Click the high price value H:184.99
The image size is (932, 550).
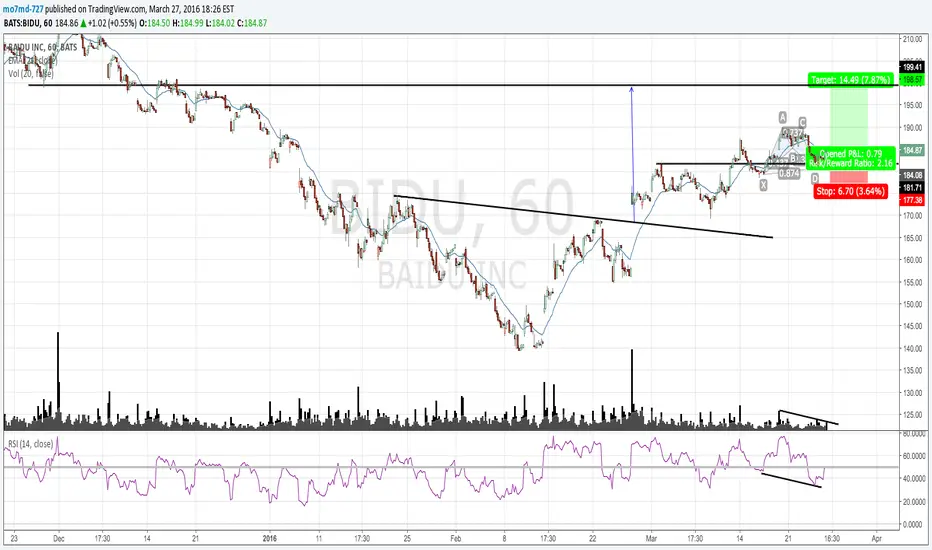click(x=187, y=23)
